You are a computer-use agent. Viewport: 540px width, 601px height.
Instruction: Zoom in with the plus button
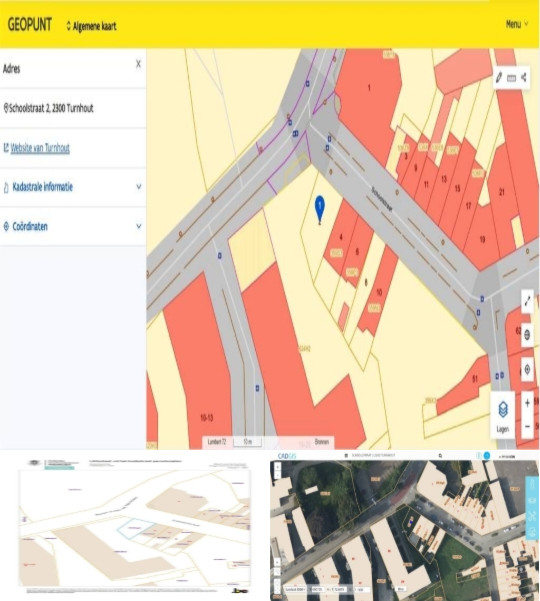point(527,403)
